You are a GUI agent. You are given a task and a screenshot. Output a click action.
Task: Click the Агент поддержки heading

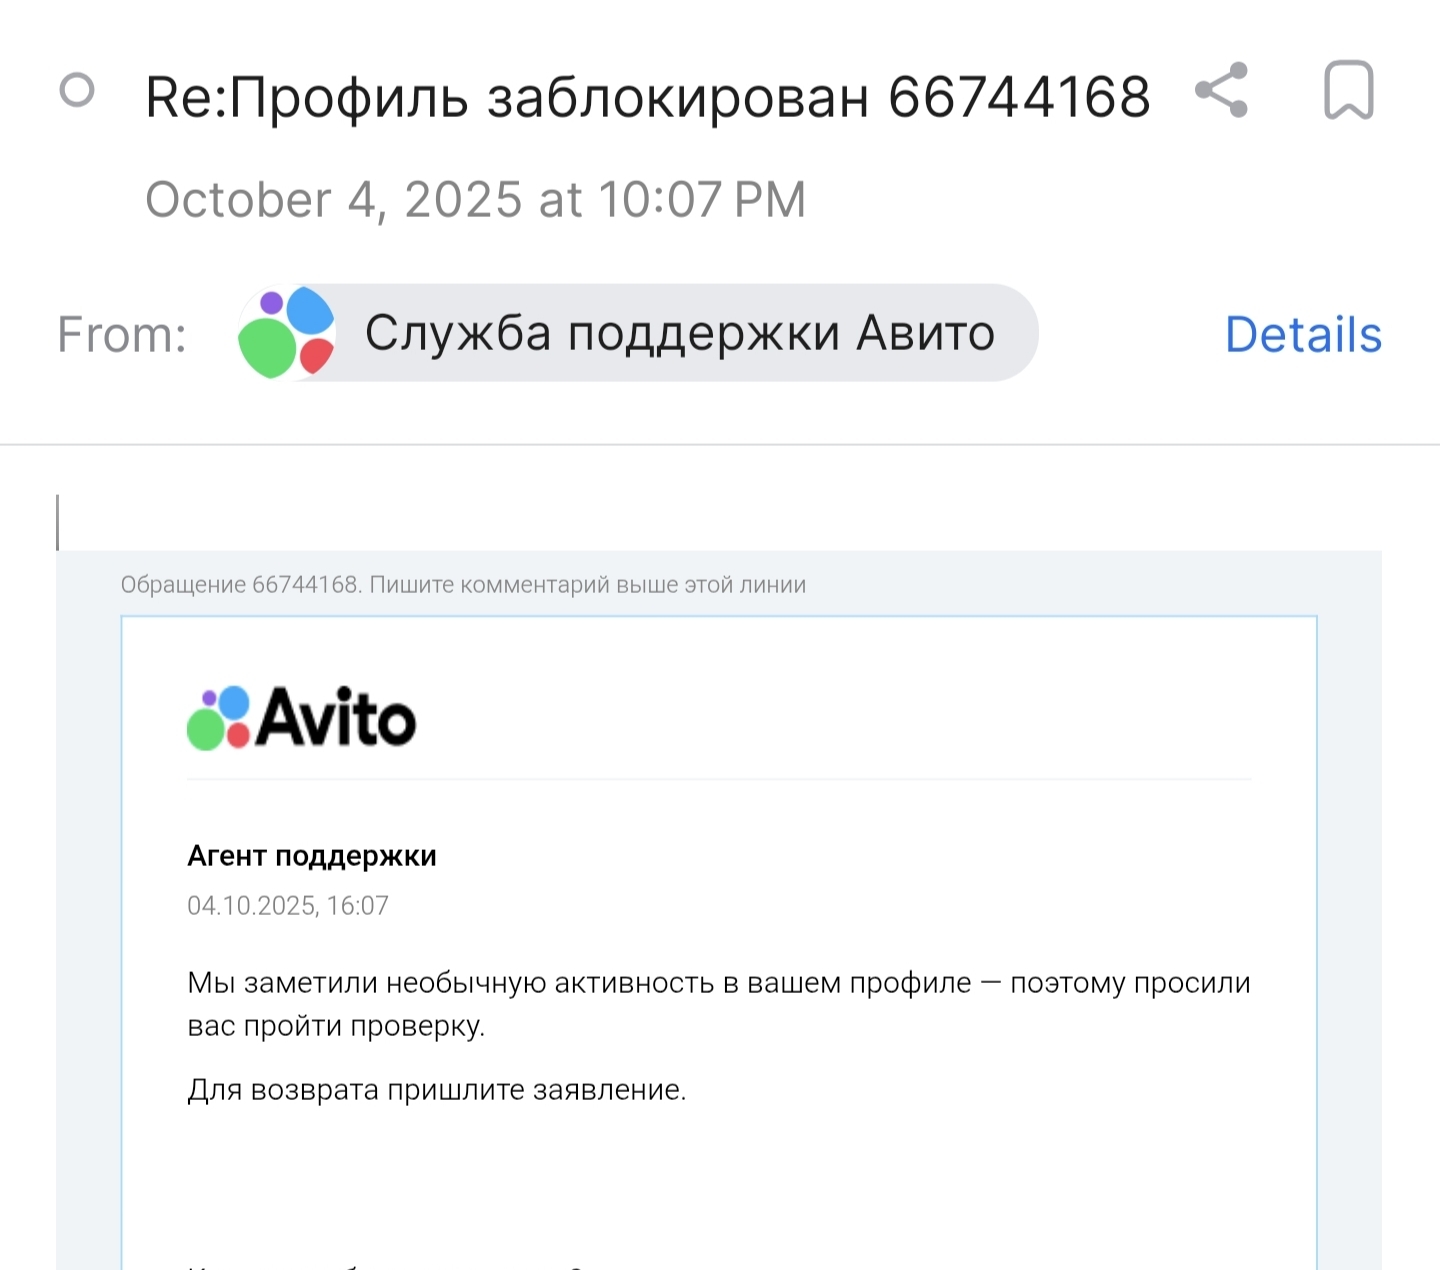click(312, 856)
